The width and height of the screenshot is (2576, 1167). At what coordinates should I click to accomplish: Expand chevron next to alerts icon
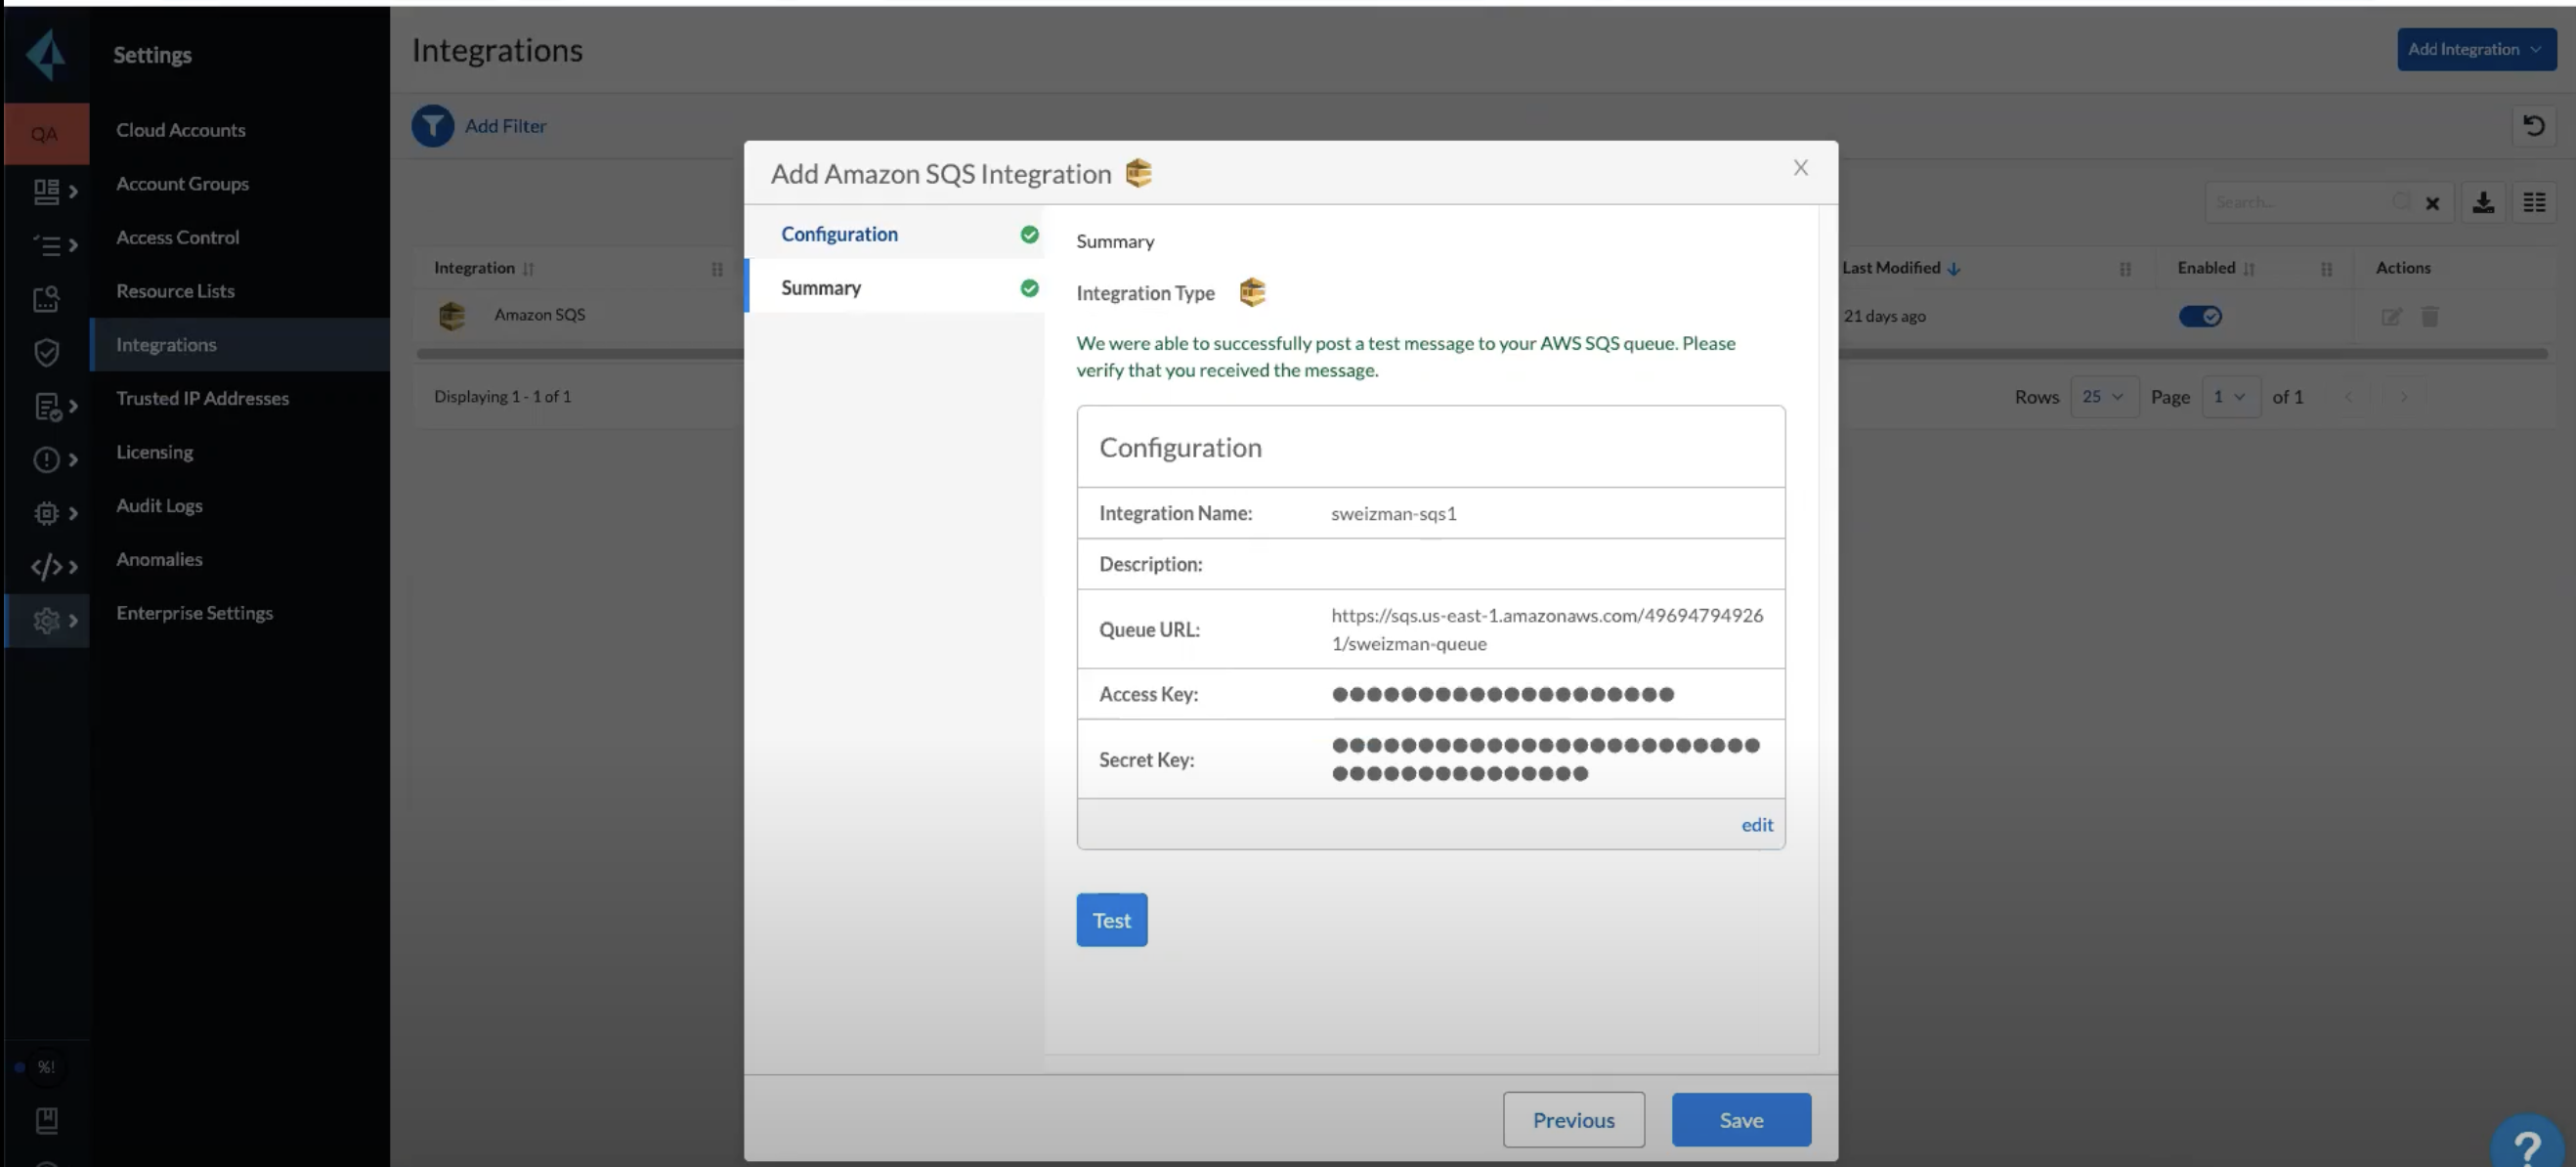(x=72, y=459)
